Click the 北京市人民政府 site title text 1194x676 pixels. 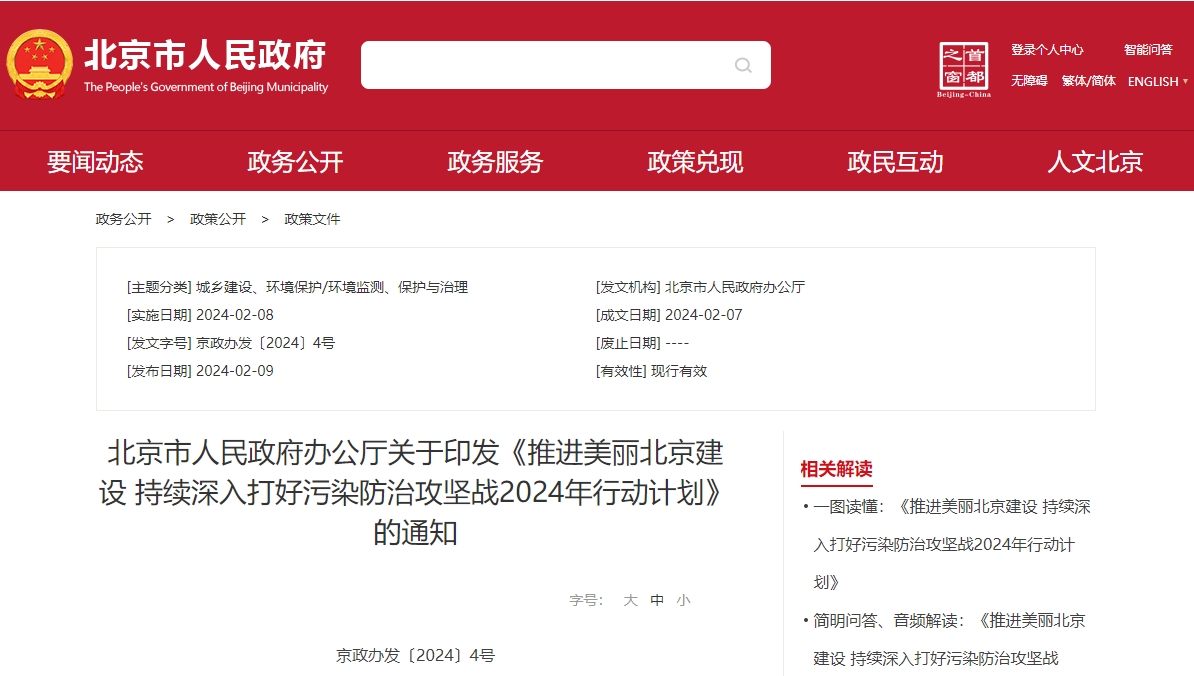tap(205, 55)
